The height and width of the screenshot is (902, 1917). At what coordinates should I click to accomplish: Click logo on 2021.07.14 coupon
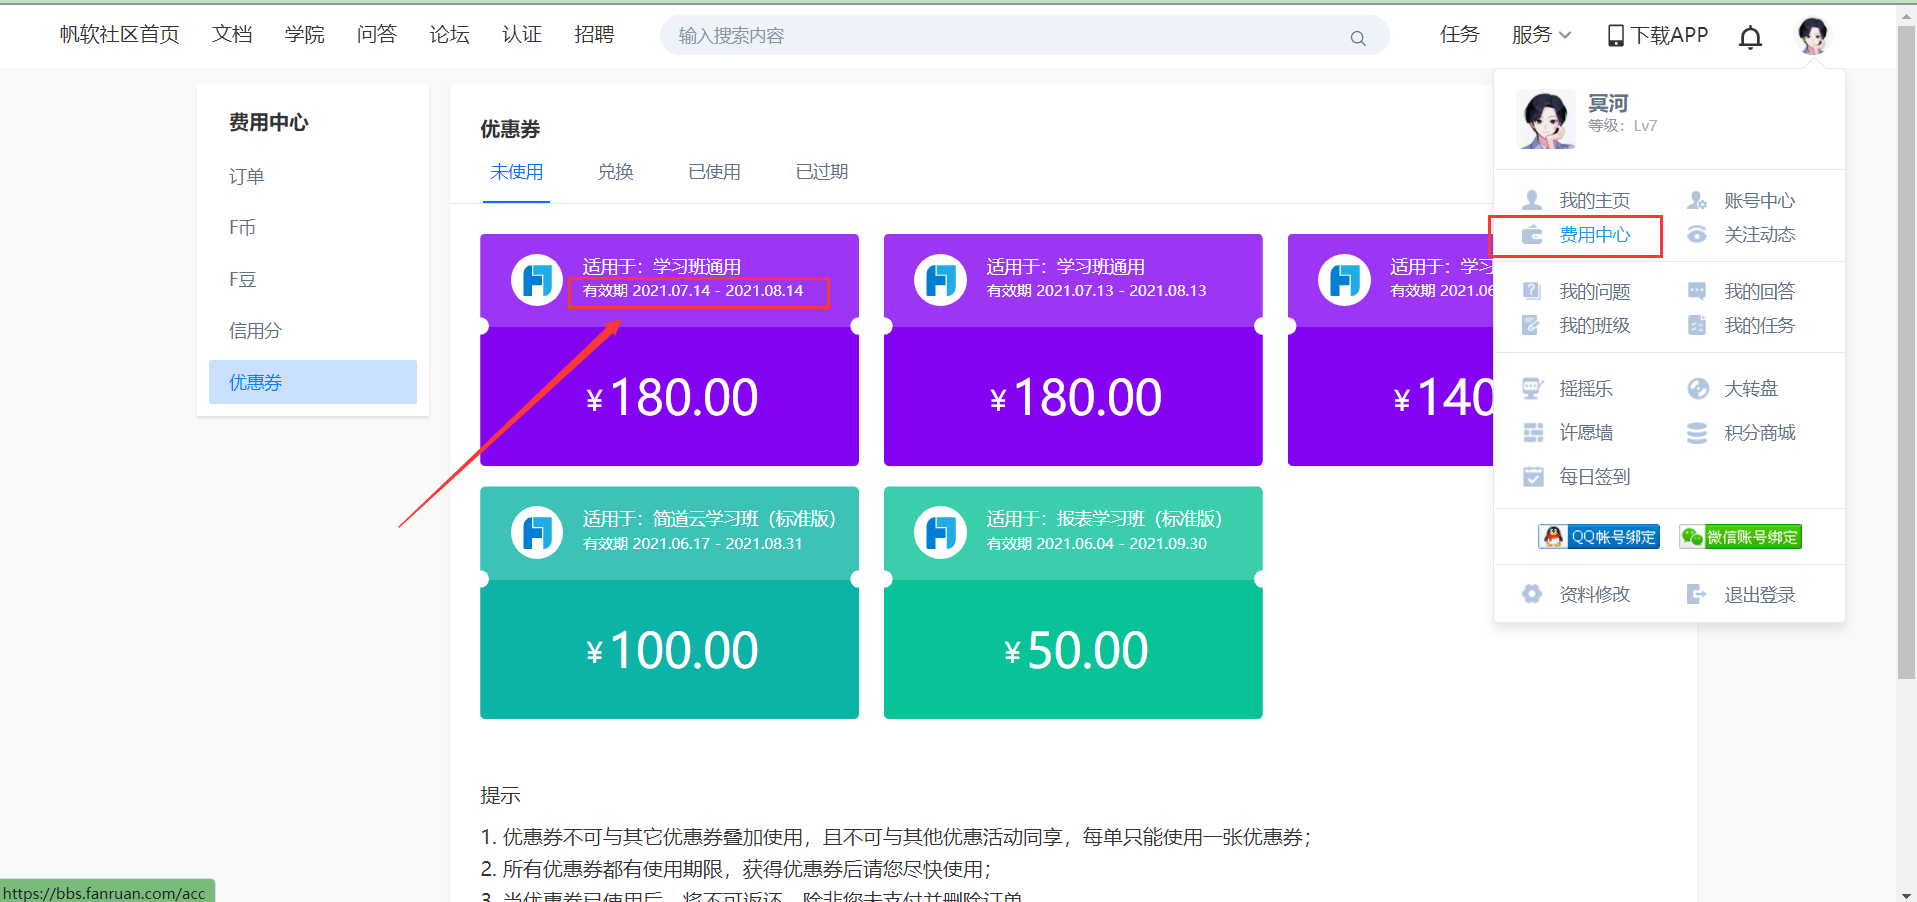point(537,279)
